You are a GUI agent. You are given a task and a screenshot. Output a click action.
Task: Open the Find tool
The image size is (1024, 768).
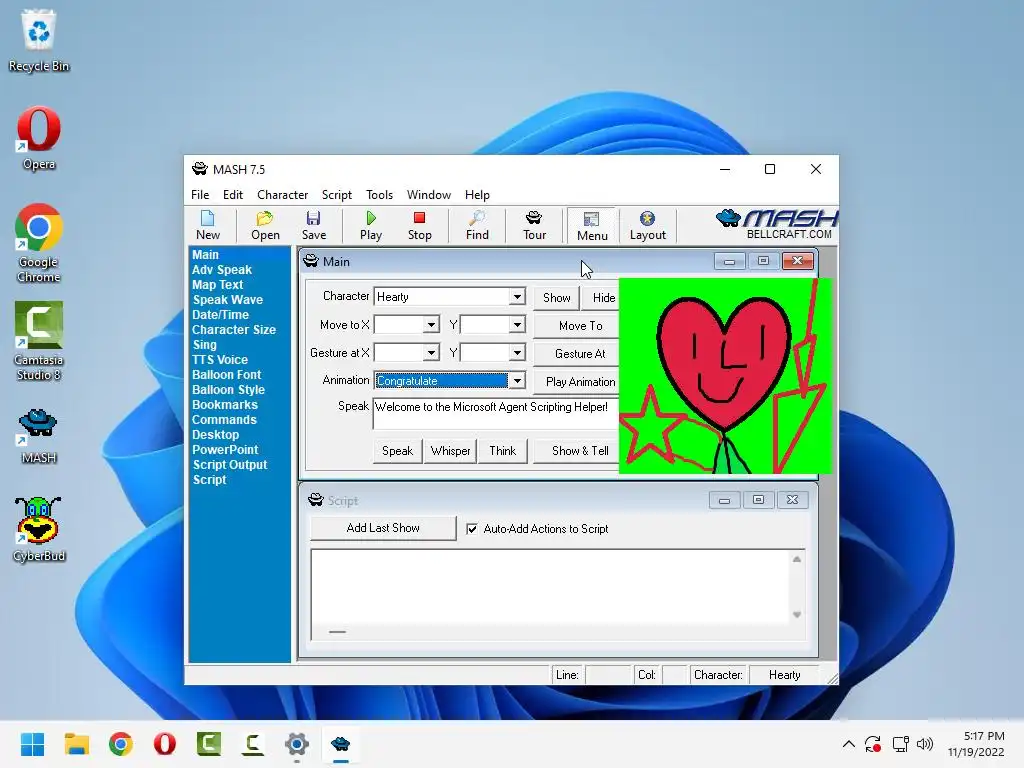pos(477,225)
